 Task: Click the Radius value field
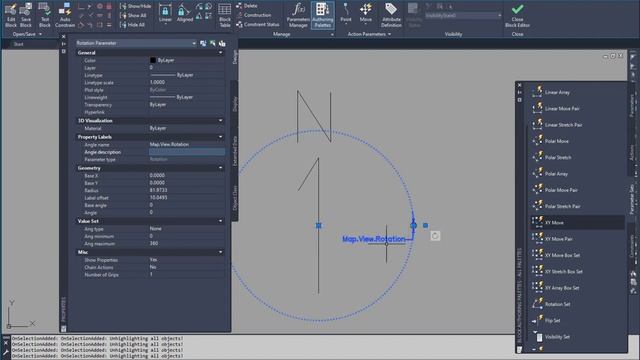[x=187, y=190]
